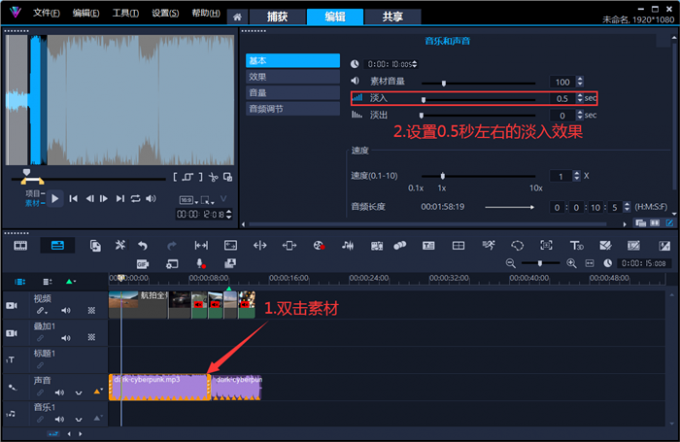The height and width of the screenshot is (442, 680).
Task: Click the scissors split clip icon
Action: [213, 177]
